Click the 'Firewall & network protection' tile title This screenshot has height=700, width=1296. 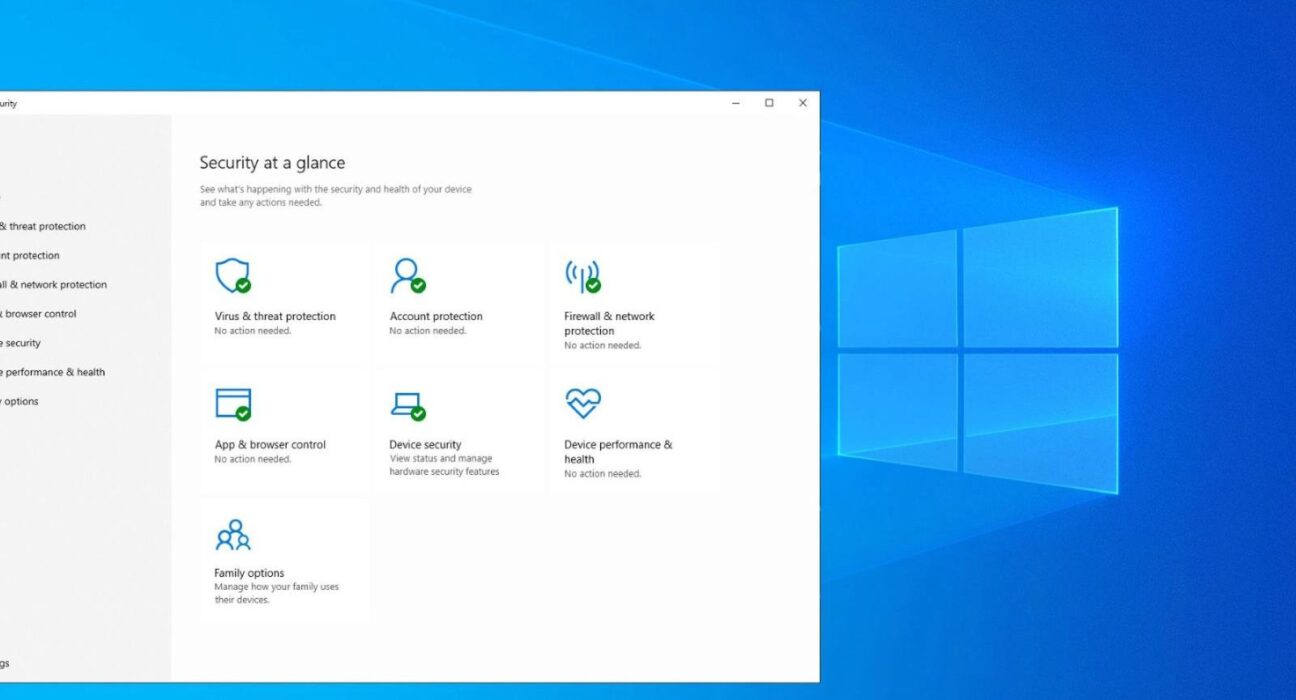tap(609, 323)
